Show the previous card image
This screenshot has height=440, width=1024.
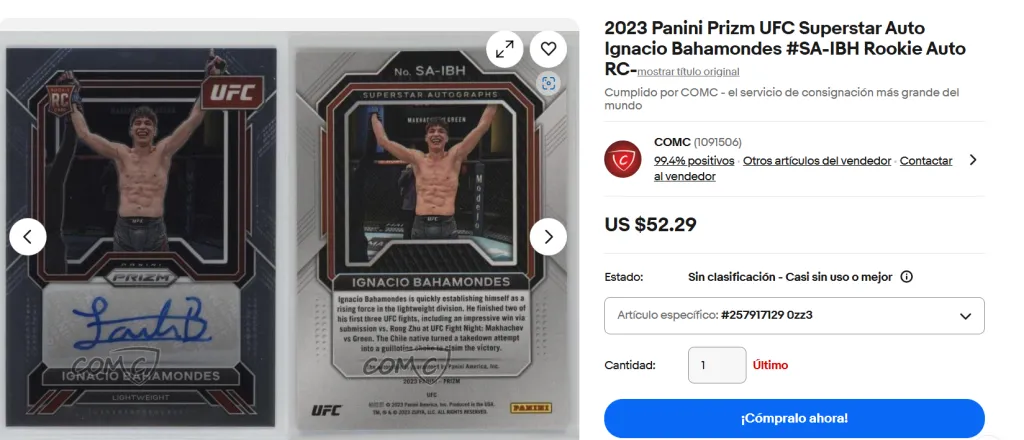tap(27, 236)
